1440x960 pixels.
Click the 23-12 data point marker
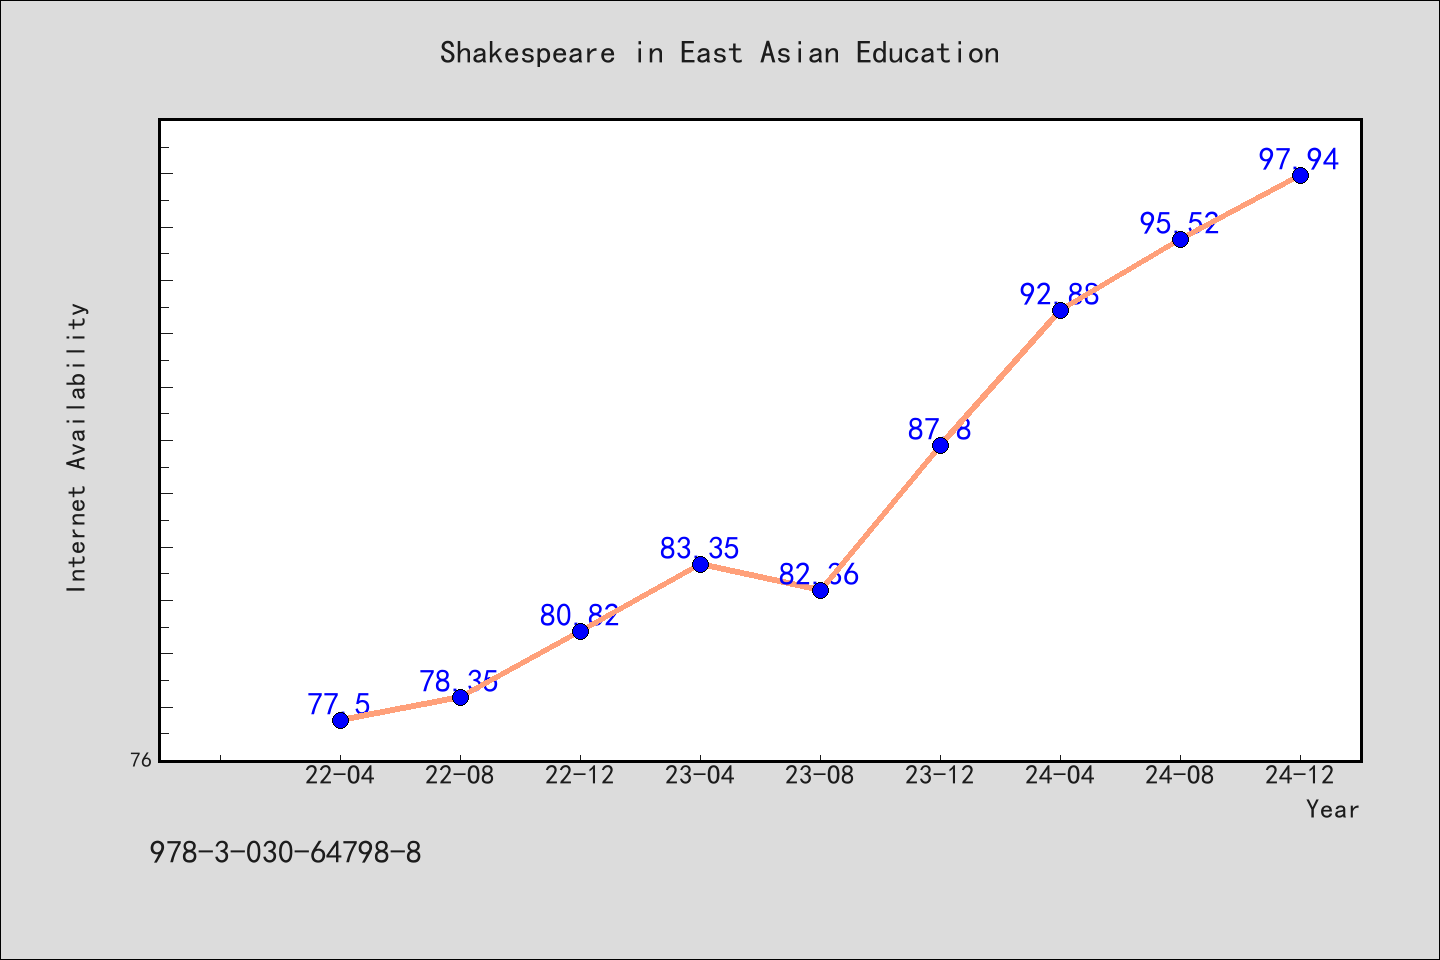(x=940, y=445)
